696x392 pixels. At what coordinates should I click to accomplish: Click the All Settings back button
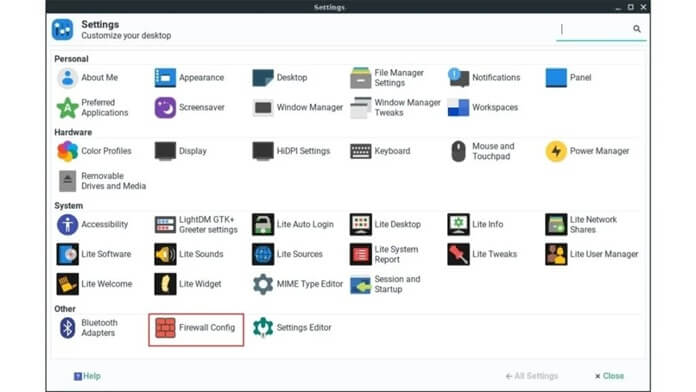pos(532,376)
